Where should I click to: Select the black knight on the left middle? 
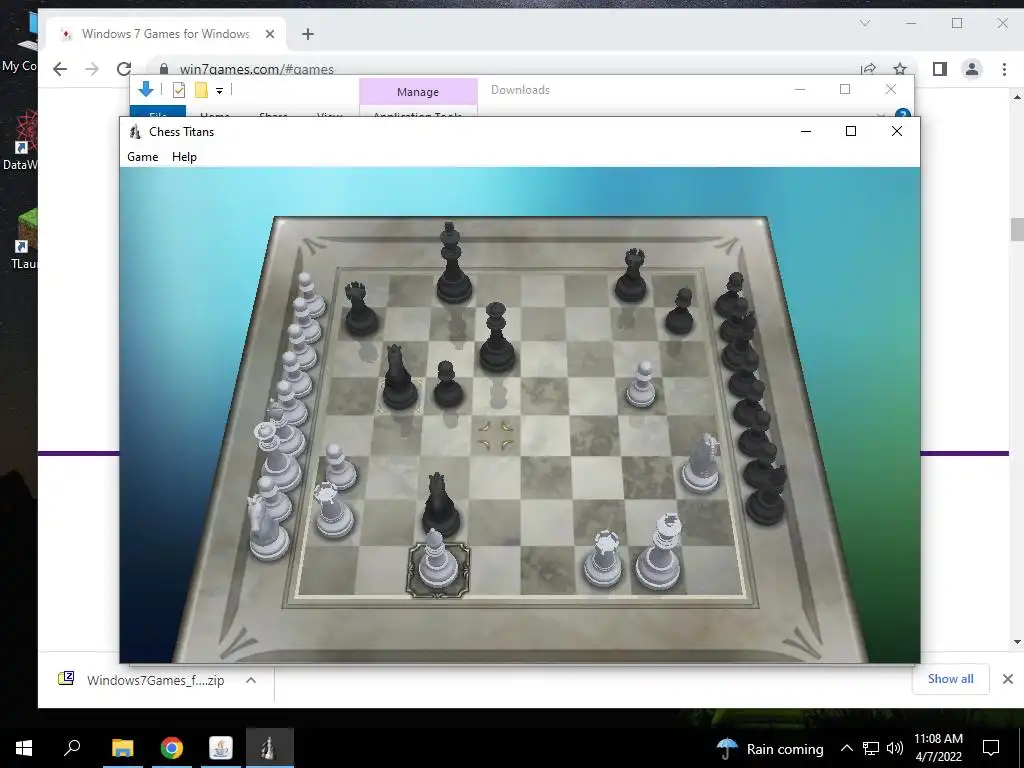[x=399, y=378]
